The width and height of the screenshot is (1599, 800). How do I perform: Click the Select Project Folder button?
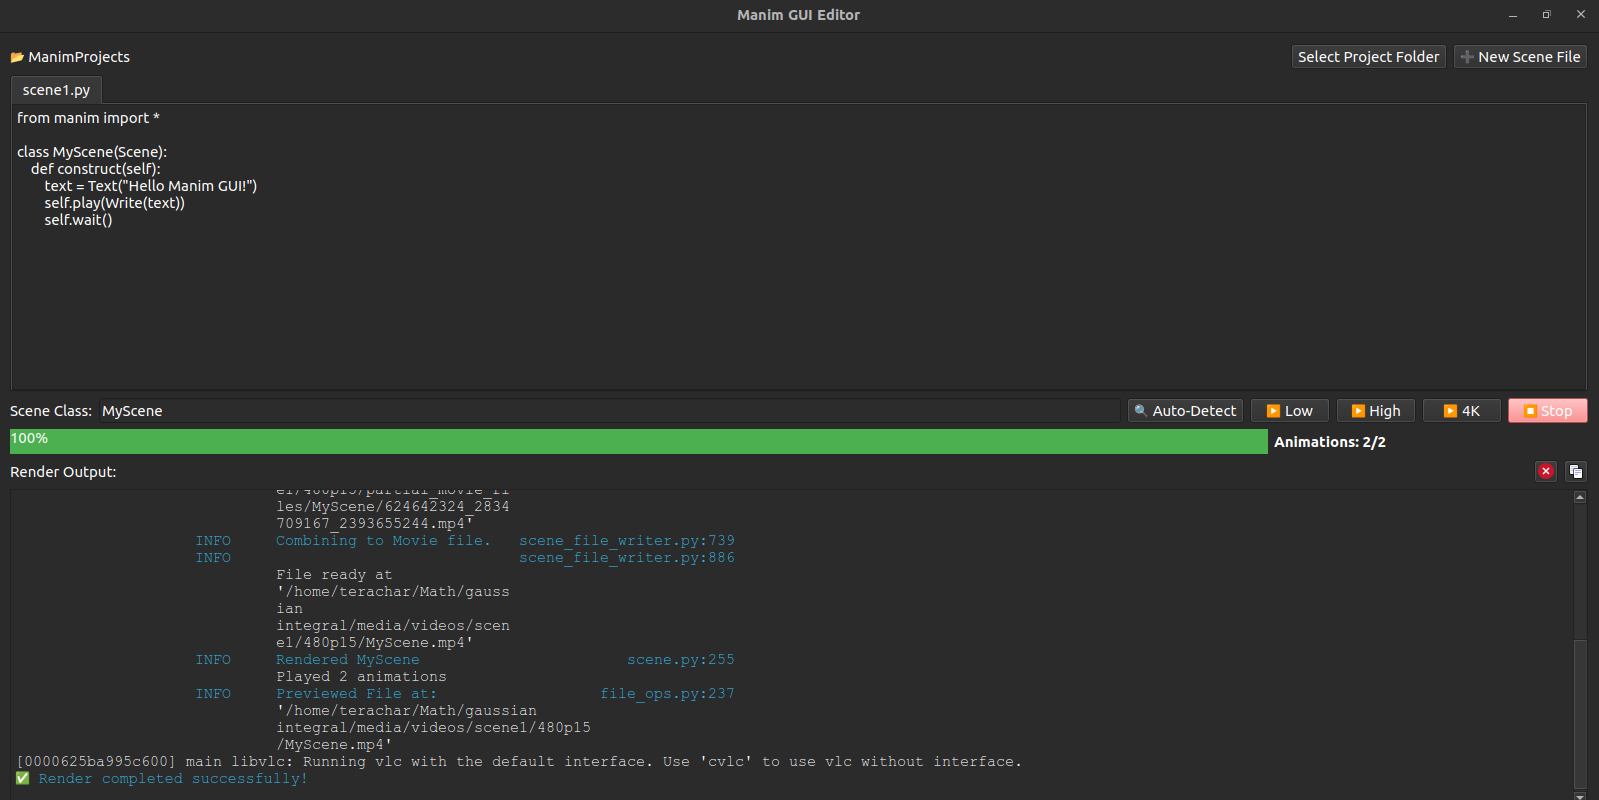pyautogui.click(x=1368, y=57)
